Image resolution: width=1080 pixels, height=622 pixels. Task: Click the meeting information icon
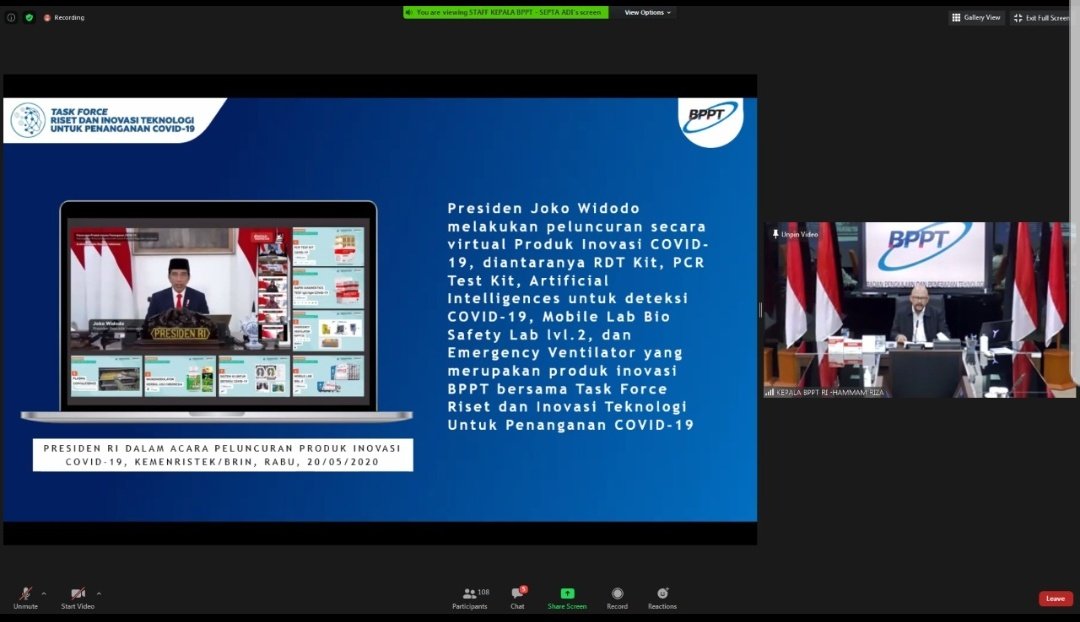tap(11, 17)
